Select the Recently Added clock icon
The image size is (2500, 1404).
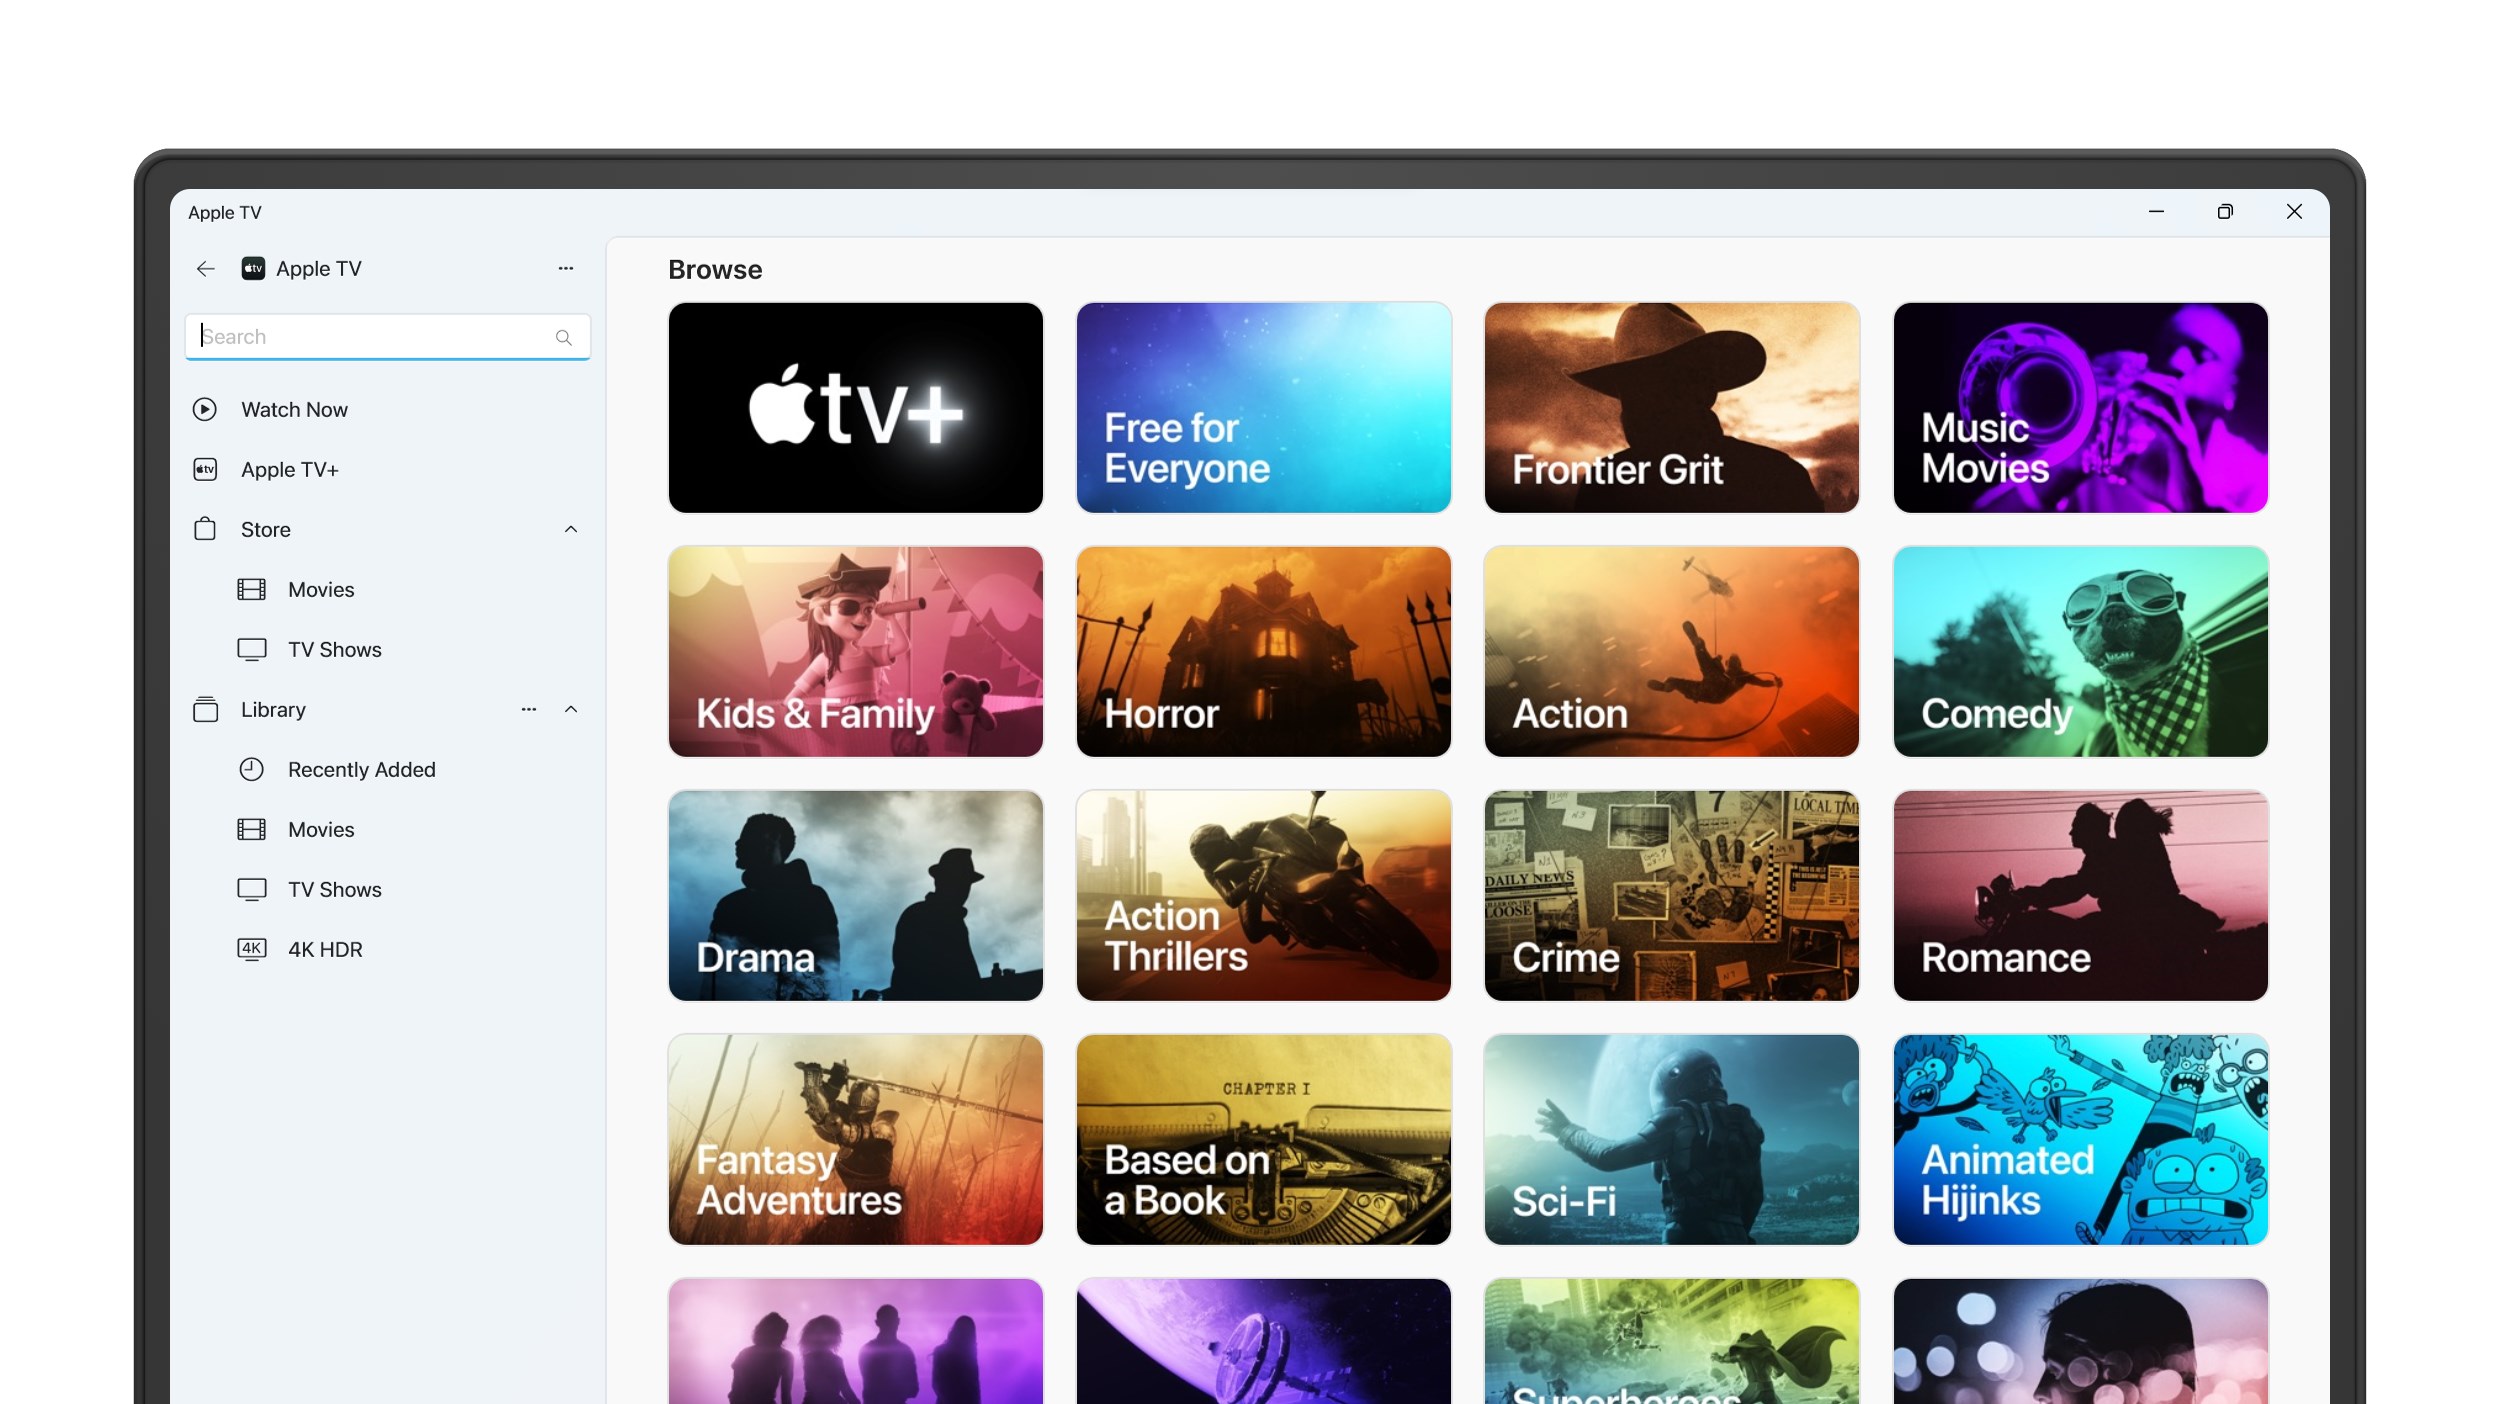(x=251, y=769)
